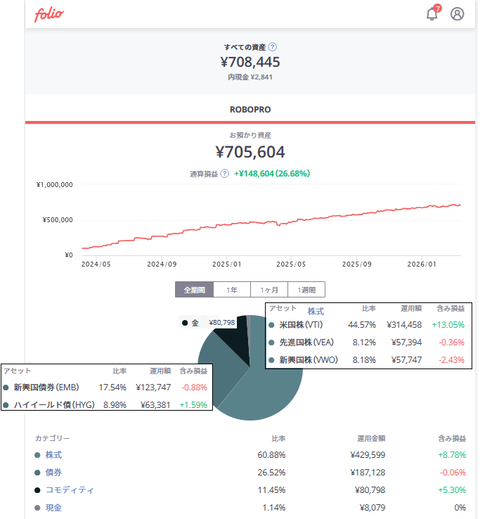Image resolution: width=480 pixels, height=519 pixels.
Task: Click the お預かり資産 value ¥705,604
Action: [250, 152]
